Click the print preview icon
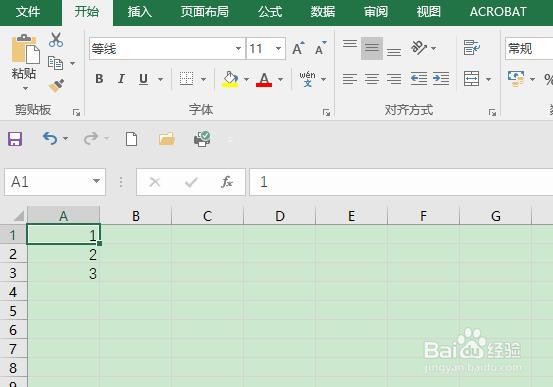 pyautogui.click(x=202, y=139)
